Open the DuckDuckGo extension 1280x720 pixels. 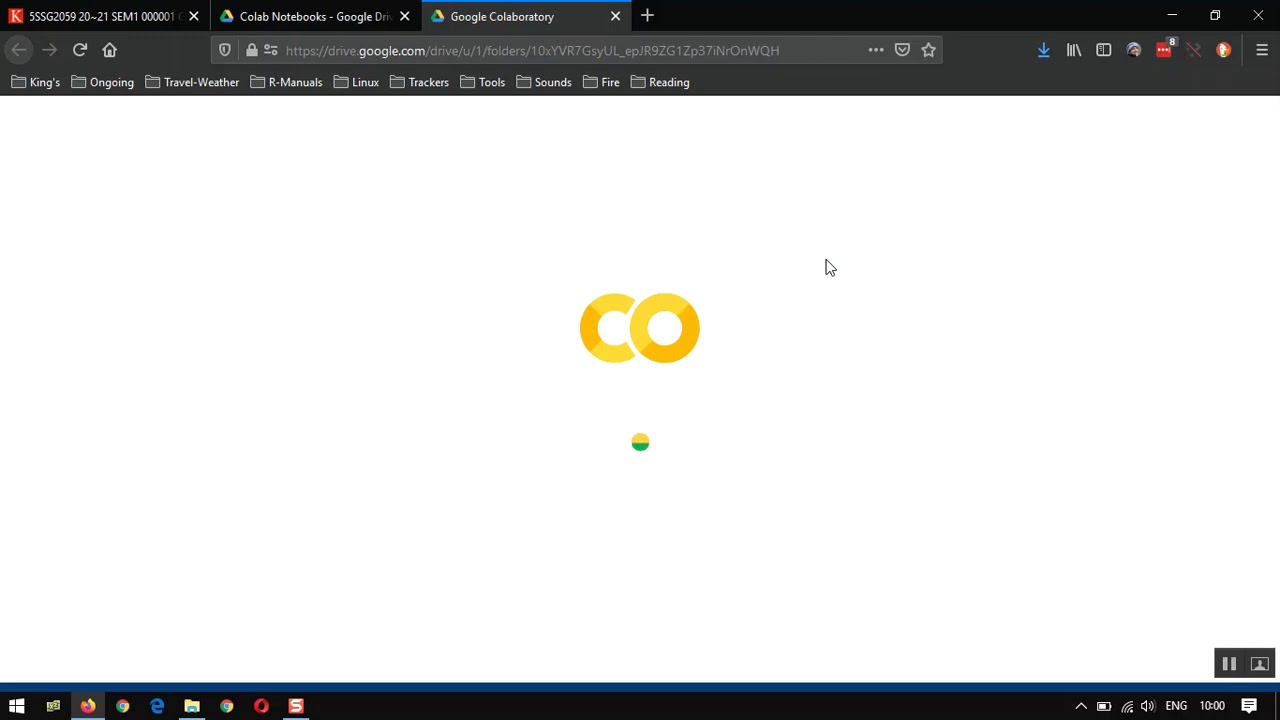(1223, 50)
